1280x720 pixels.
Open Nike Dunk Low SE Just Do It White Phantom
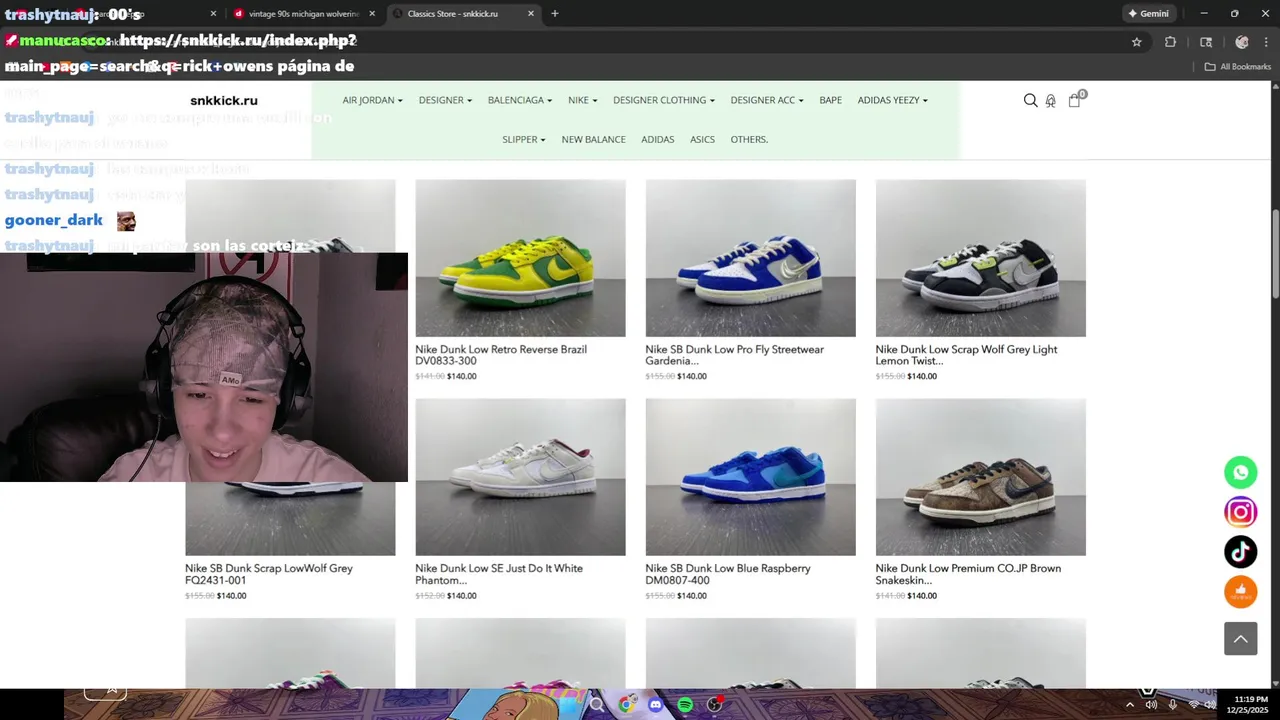coord(499,574)
